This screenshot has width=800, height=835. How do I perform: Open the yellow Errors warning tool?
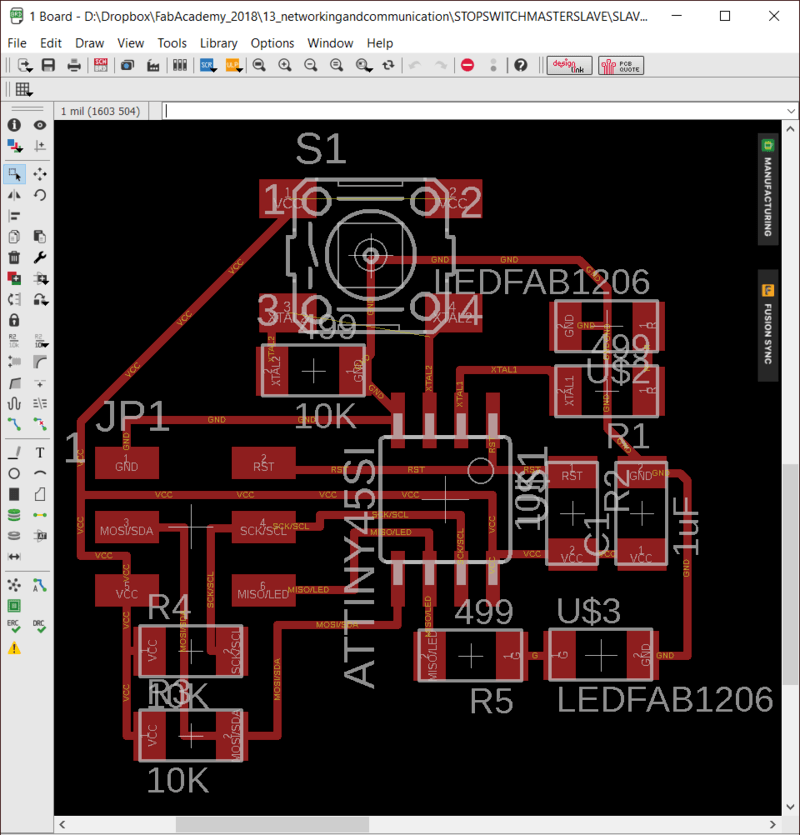coord(14,648)
